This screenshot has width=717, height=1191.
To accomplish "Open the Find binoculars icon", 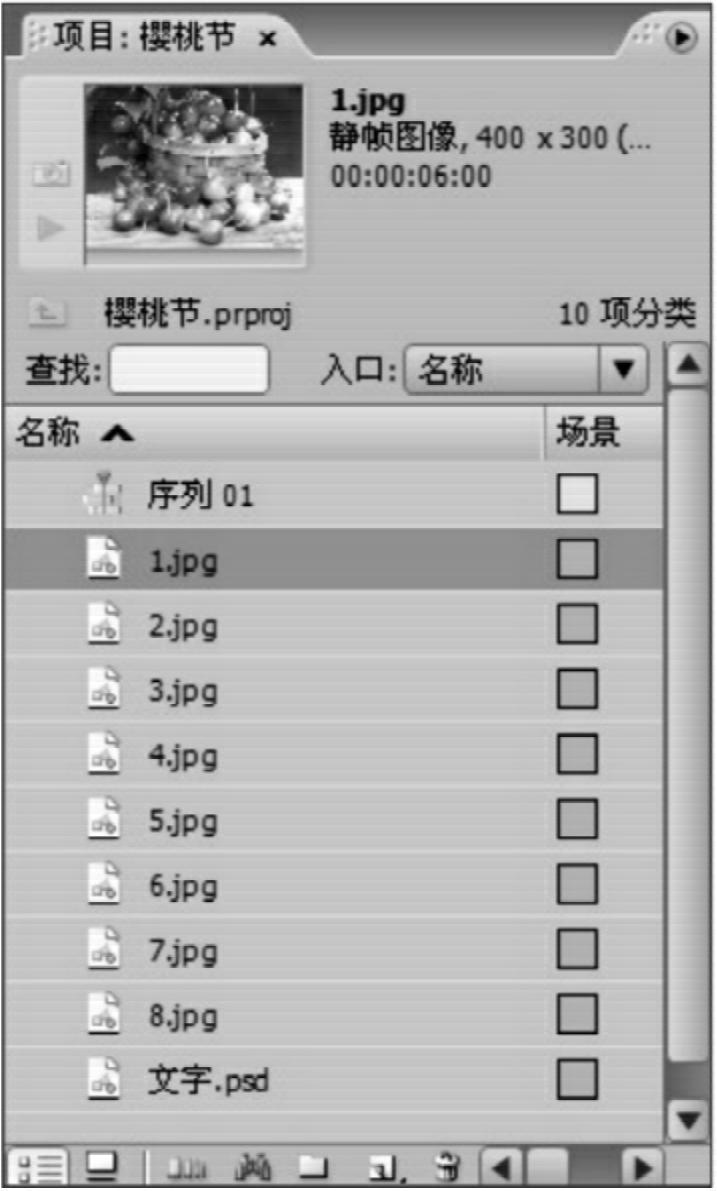I will [254, 1167].
